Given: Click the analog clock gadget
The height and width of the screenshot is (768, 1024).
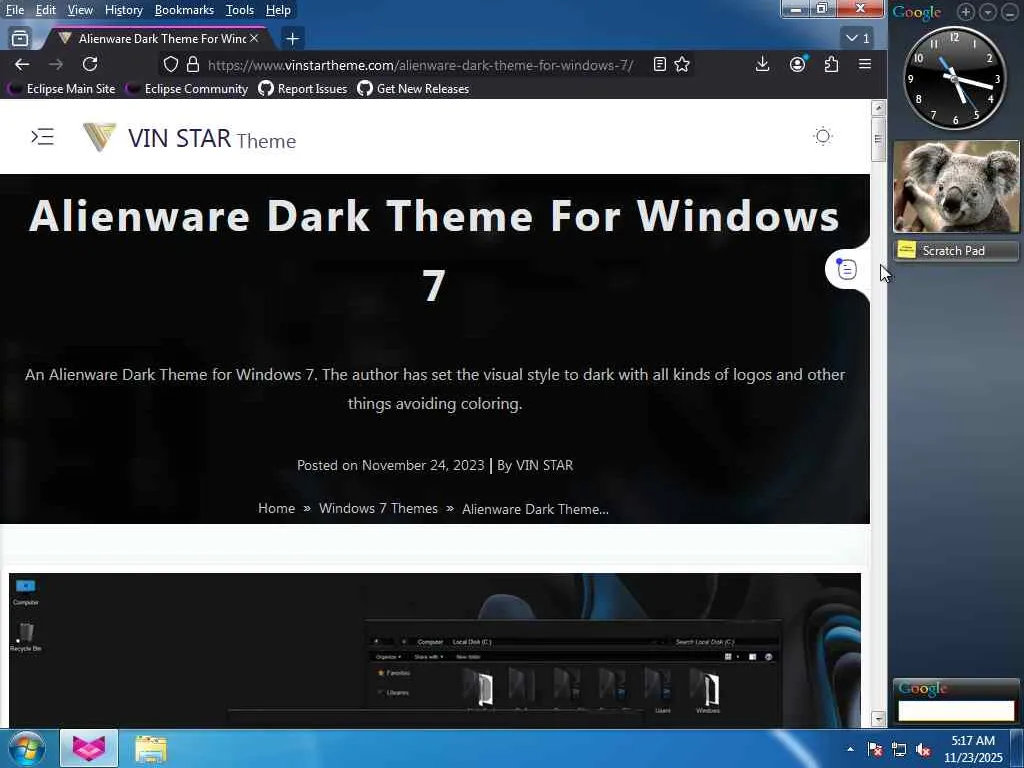Looking at the screenshot, I should 955,78.
